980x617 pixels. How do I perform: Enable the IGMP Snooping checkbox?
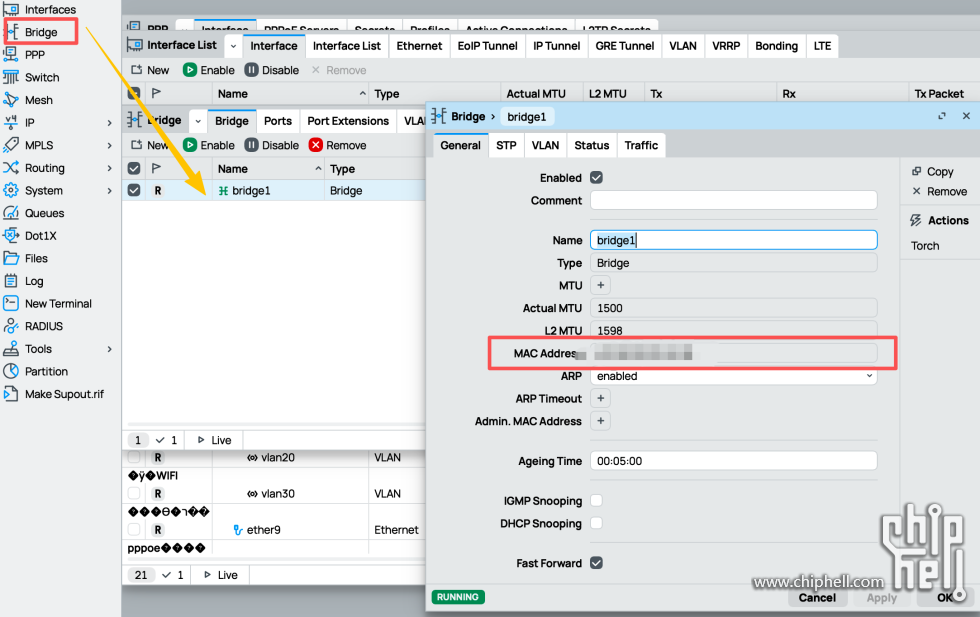597,501
